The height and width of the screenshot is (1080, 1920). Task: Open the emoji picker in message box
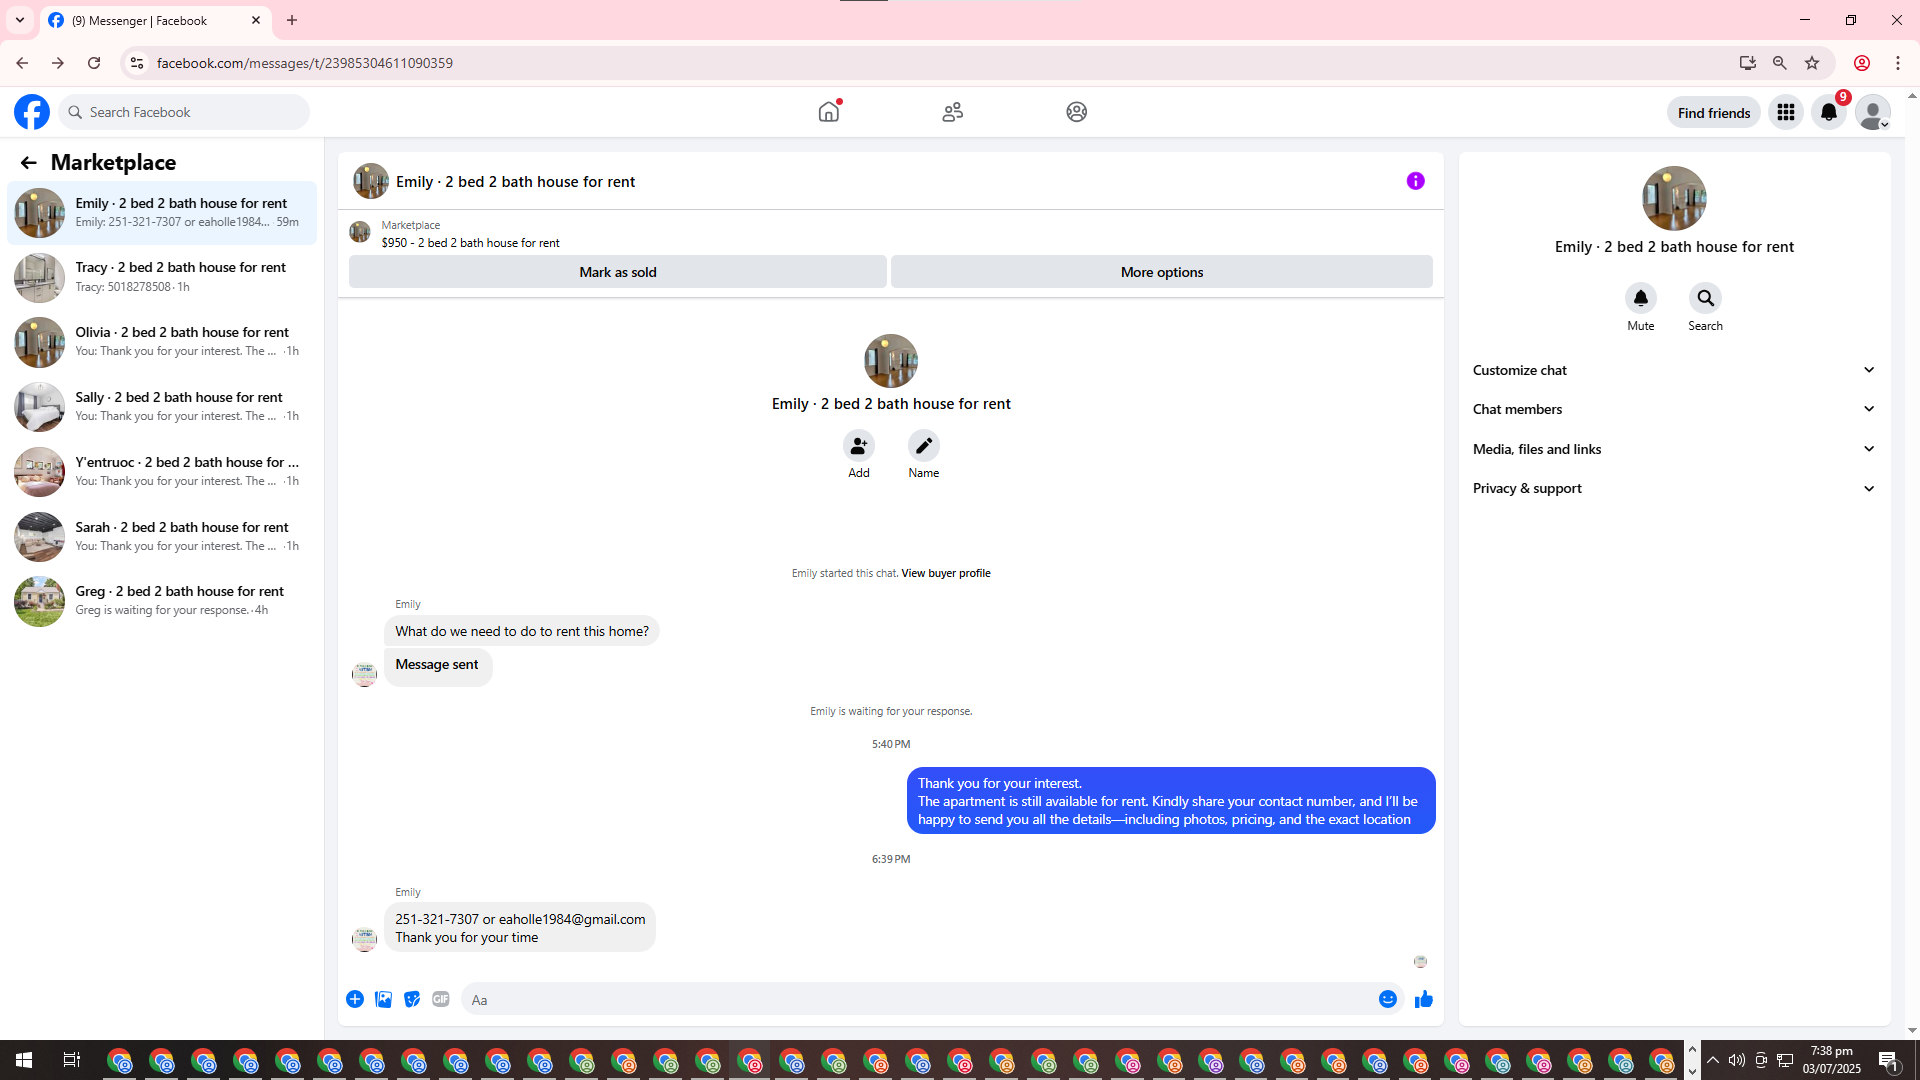point(1387,999)
